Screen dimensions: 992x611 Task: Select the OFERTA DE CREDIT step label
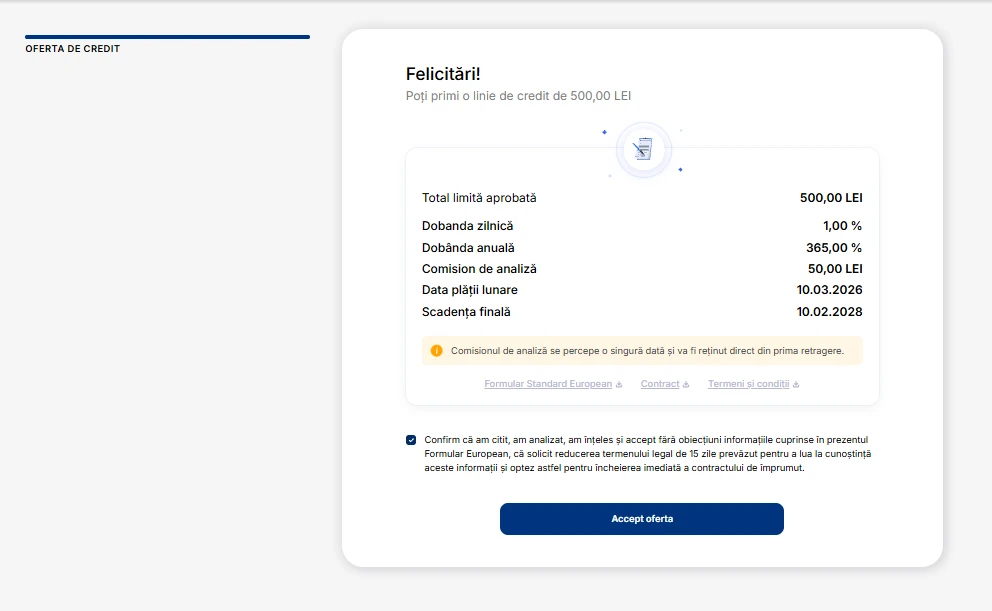pos(71,48)
